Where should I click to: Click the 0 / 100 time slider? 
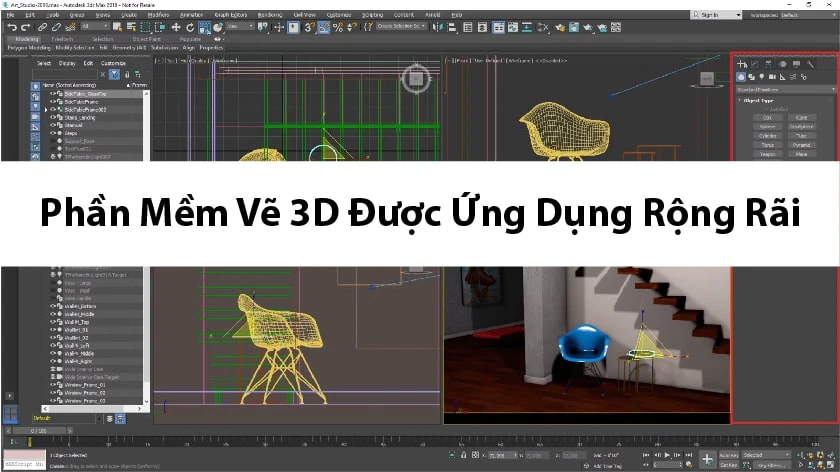tap(39, 430)
